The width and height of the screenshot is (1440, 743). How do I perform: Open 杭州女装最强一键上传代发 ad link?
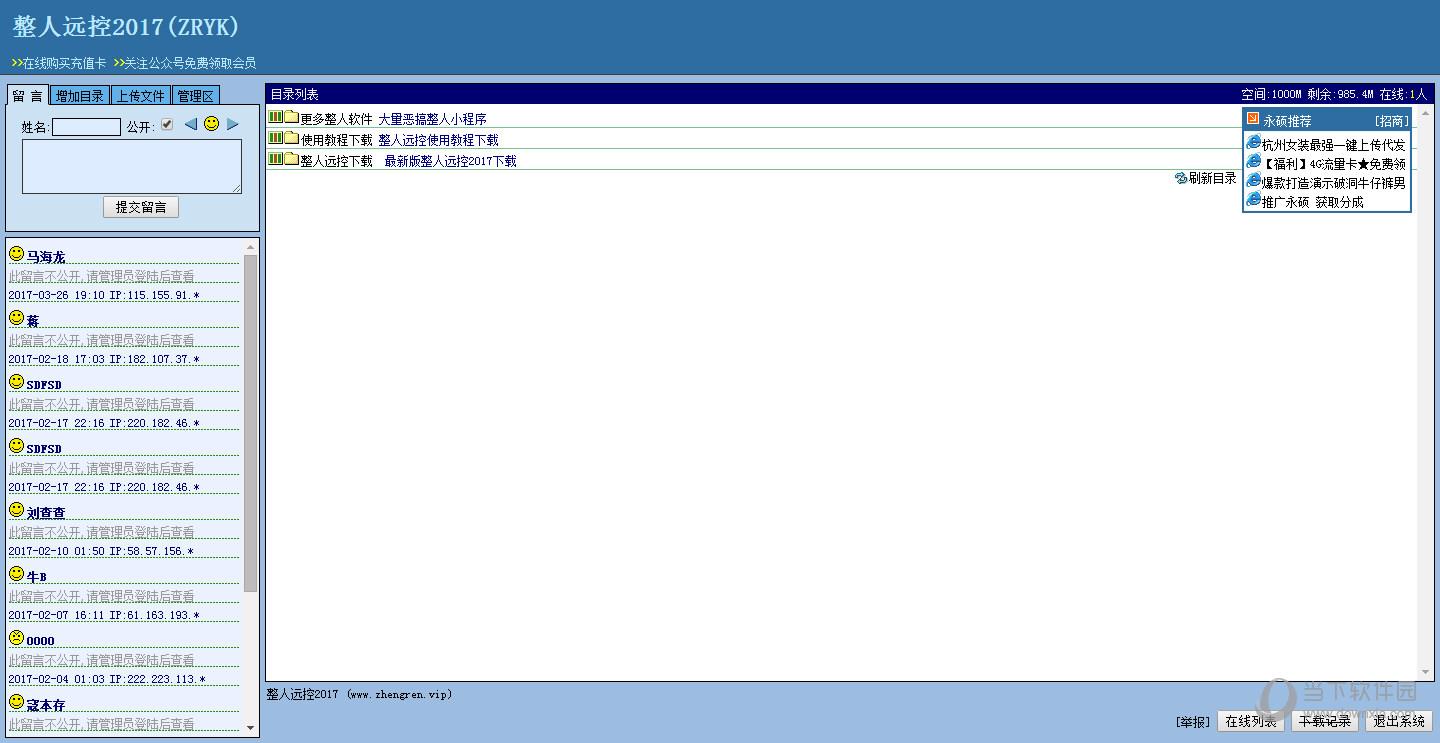coord(1334,145)
